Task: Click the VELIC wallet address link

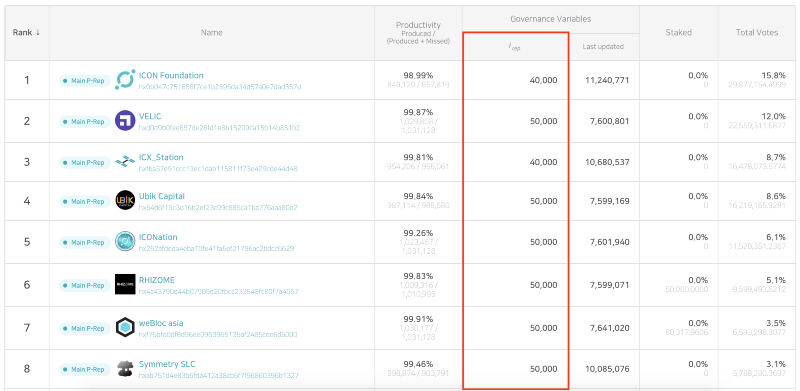Action: pos(219,128)
